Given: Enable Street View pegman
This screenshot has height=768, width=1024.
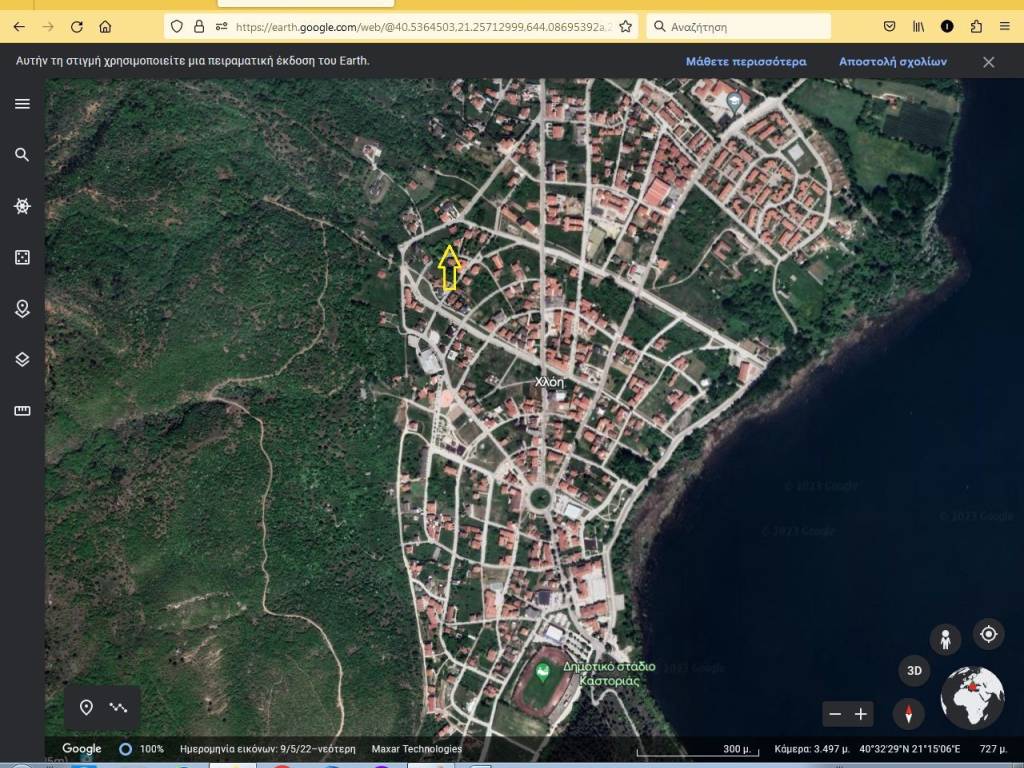Looking at the screenshot, I should click(944, 638).
